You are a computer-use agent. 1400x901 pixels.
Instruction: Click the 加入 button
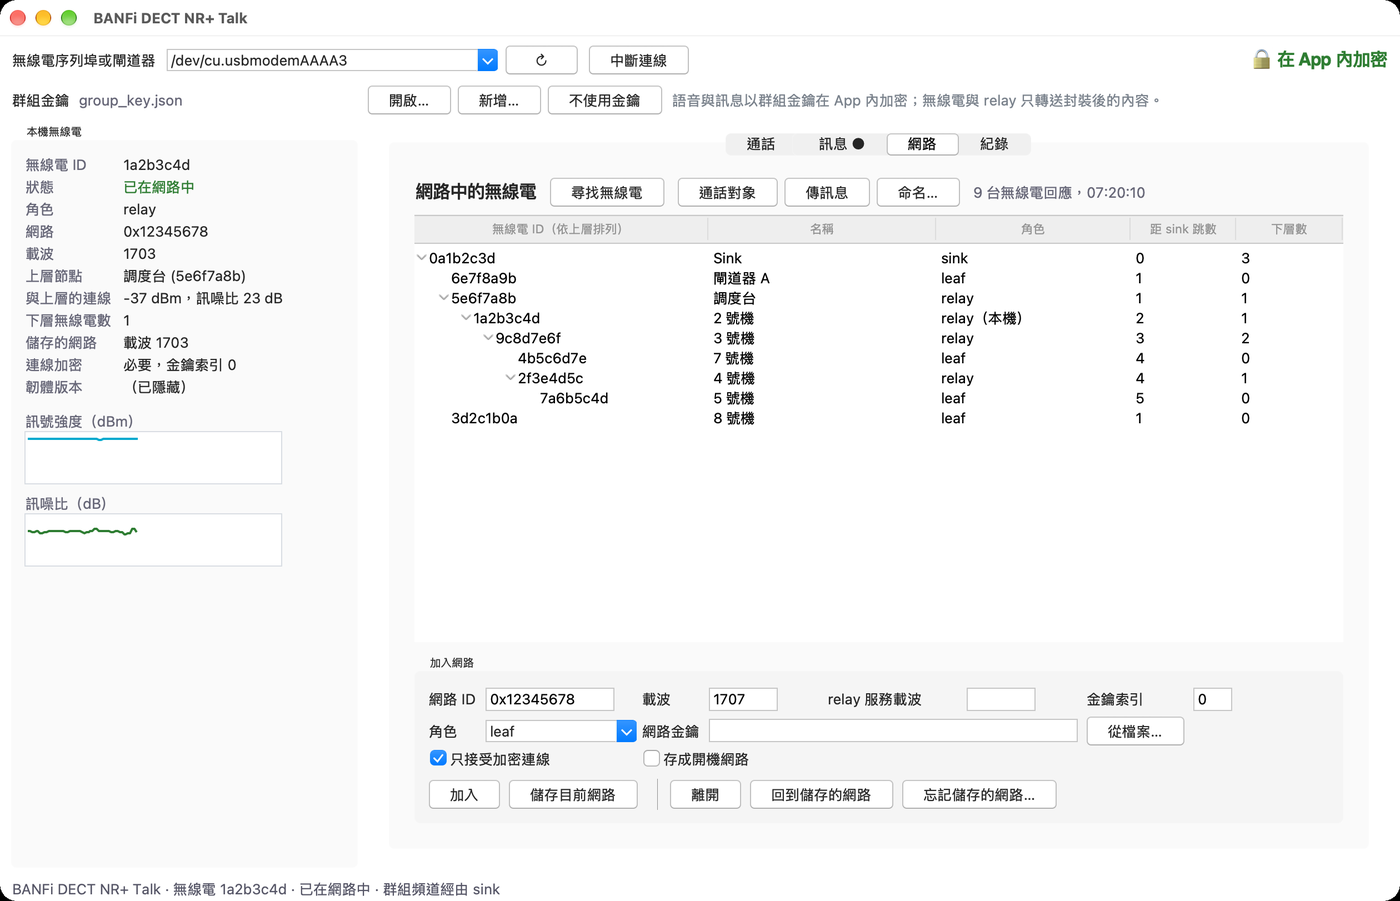coord(464,795)
